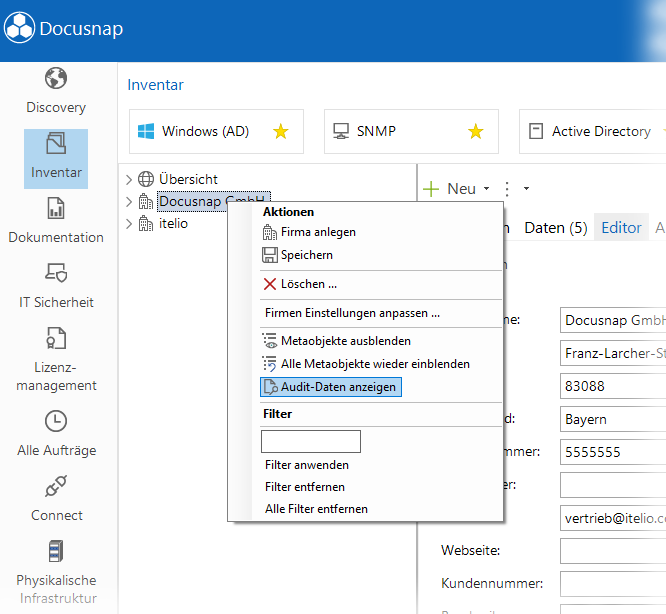Open the Lizenzmanagement certificate icon
Image resolution: width=666 pixels, height=614 pixels.
[56, 338]
